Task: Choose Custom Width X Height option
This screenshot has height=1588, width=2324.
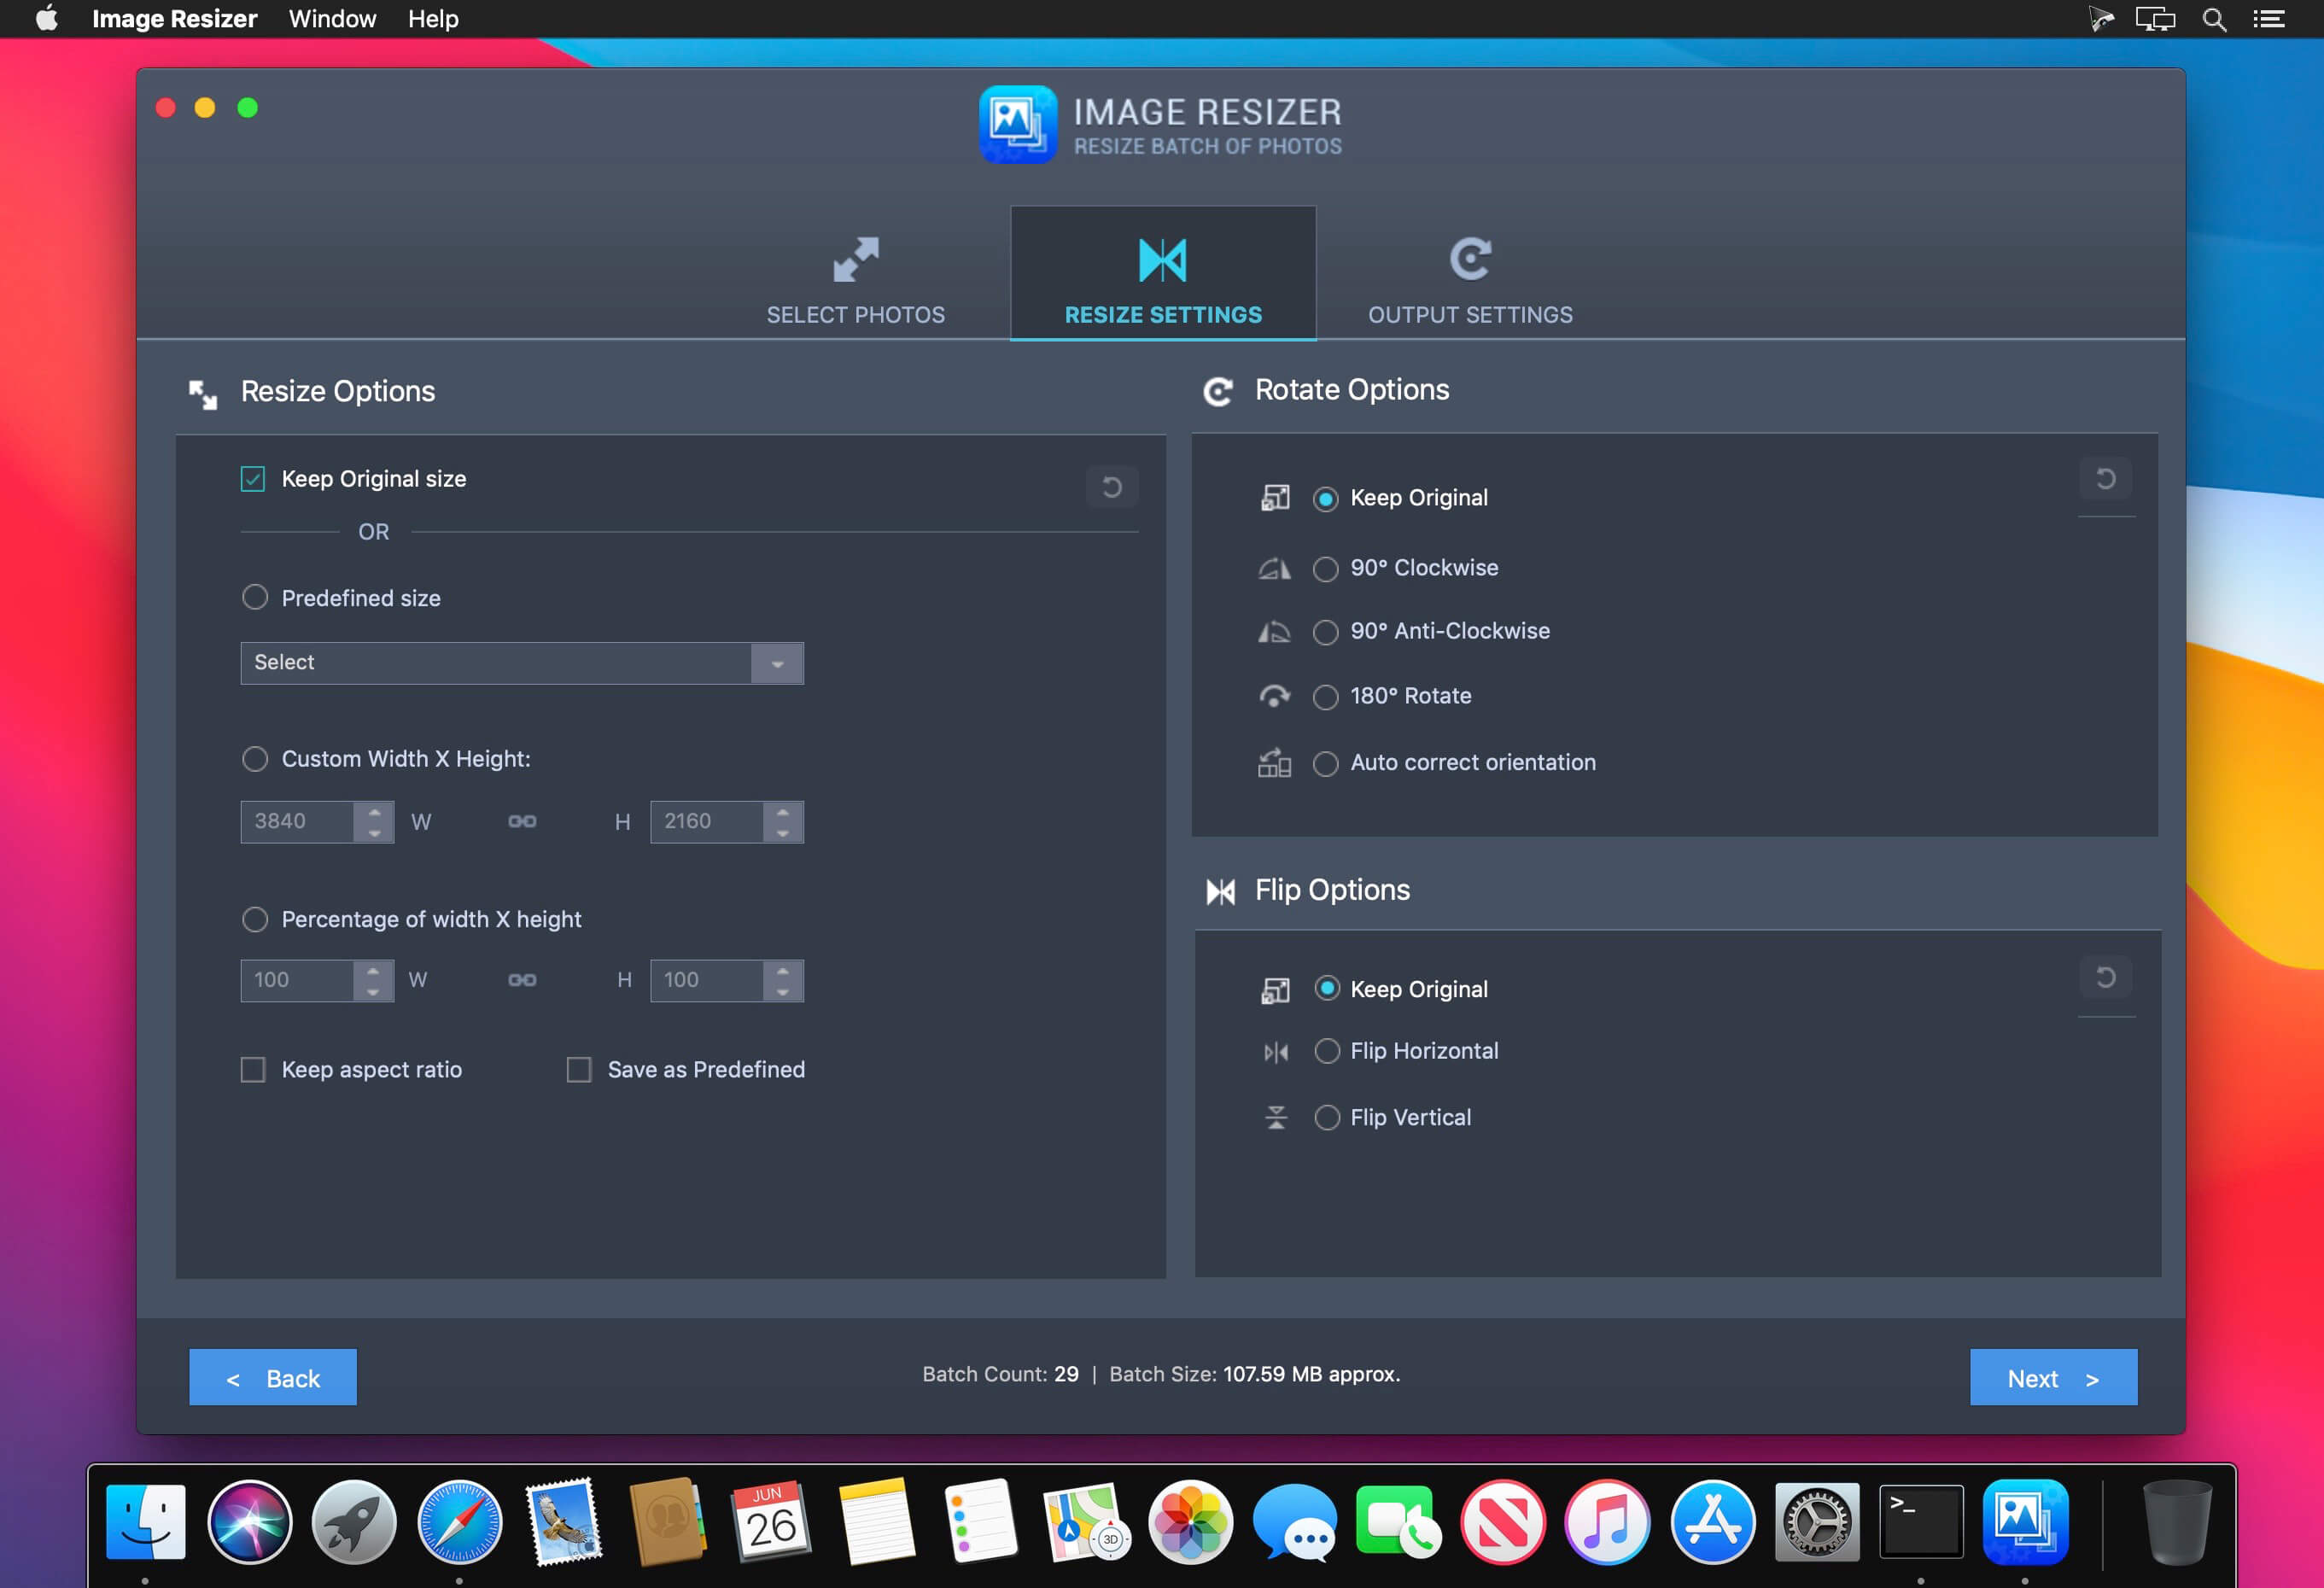Action: [x=255, y=759]
